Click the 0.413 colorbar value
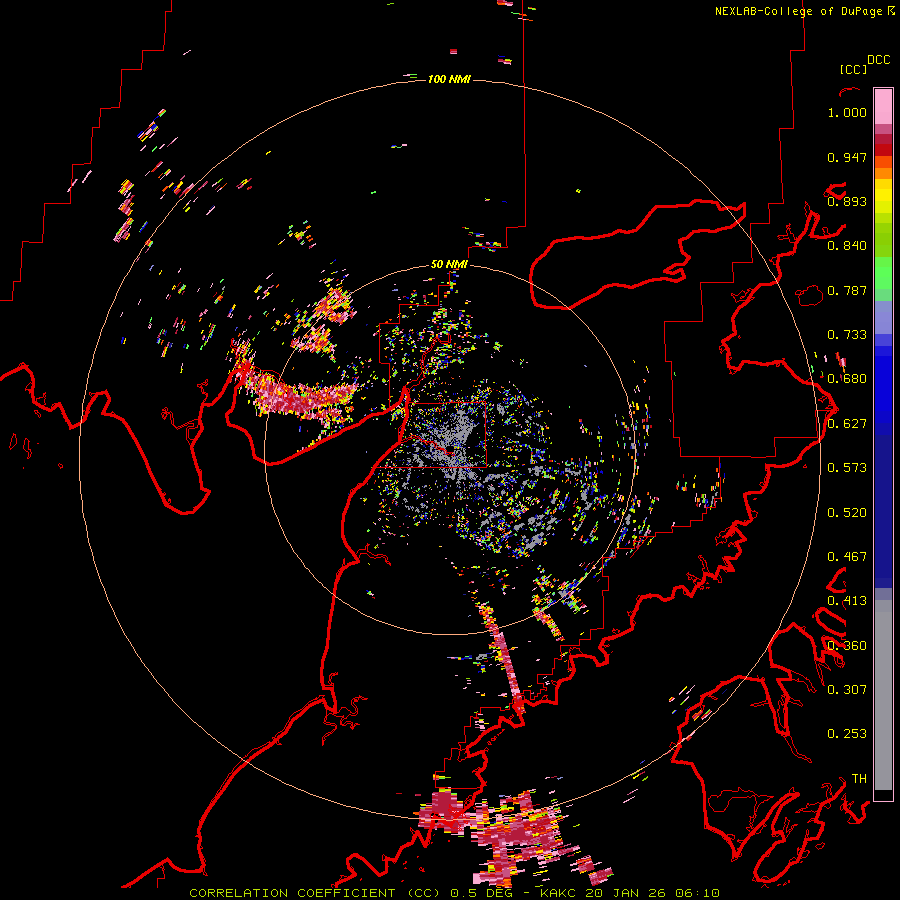 847,601
